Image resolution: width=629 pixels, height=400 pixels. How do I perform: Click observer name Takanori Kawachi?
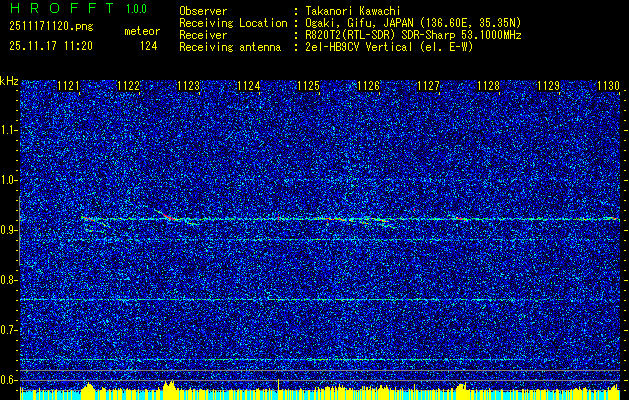point(352,11)
